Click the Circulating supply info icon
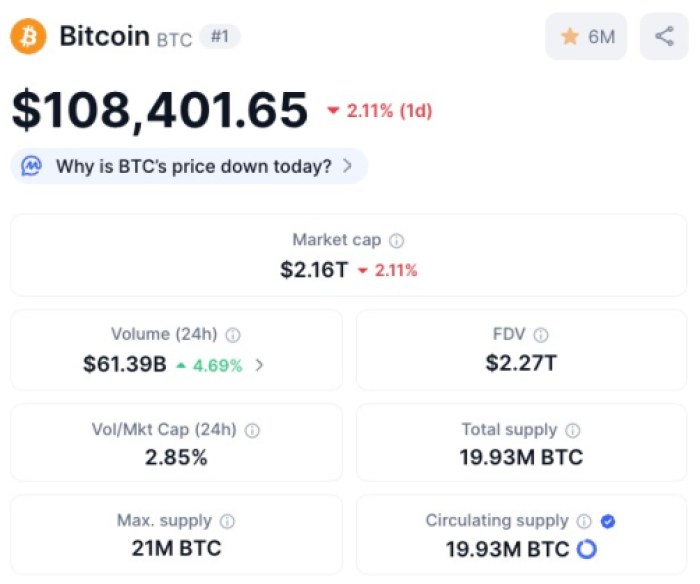 click(584, 521)
